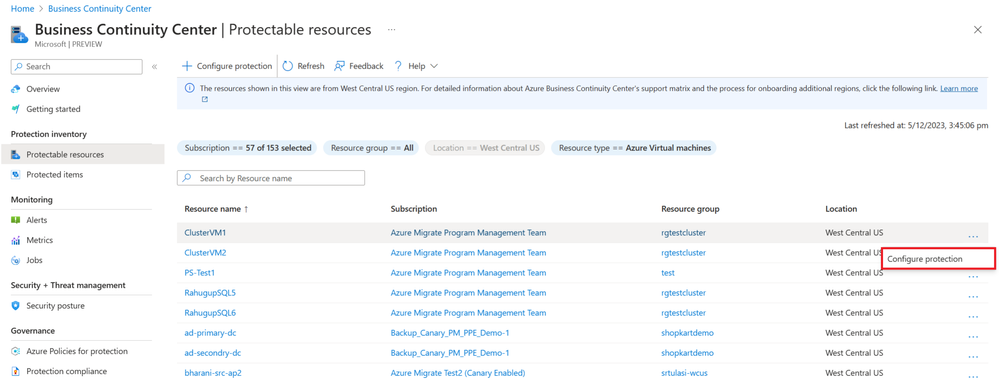This screenshot has height=389, width=999.
Task: Open the ClusterVM1 resource link
Action: tap(205, 233)
